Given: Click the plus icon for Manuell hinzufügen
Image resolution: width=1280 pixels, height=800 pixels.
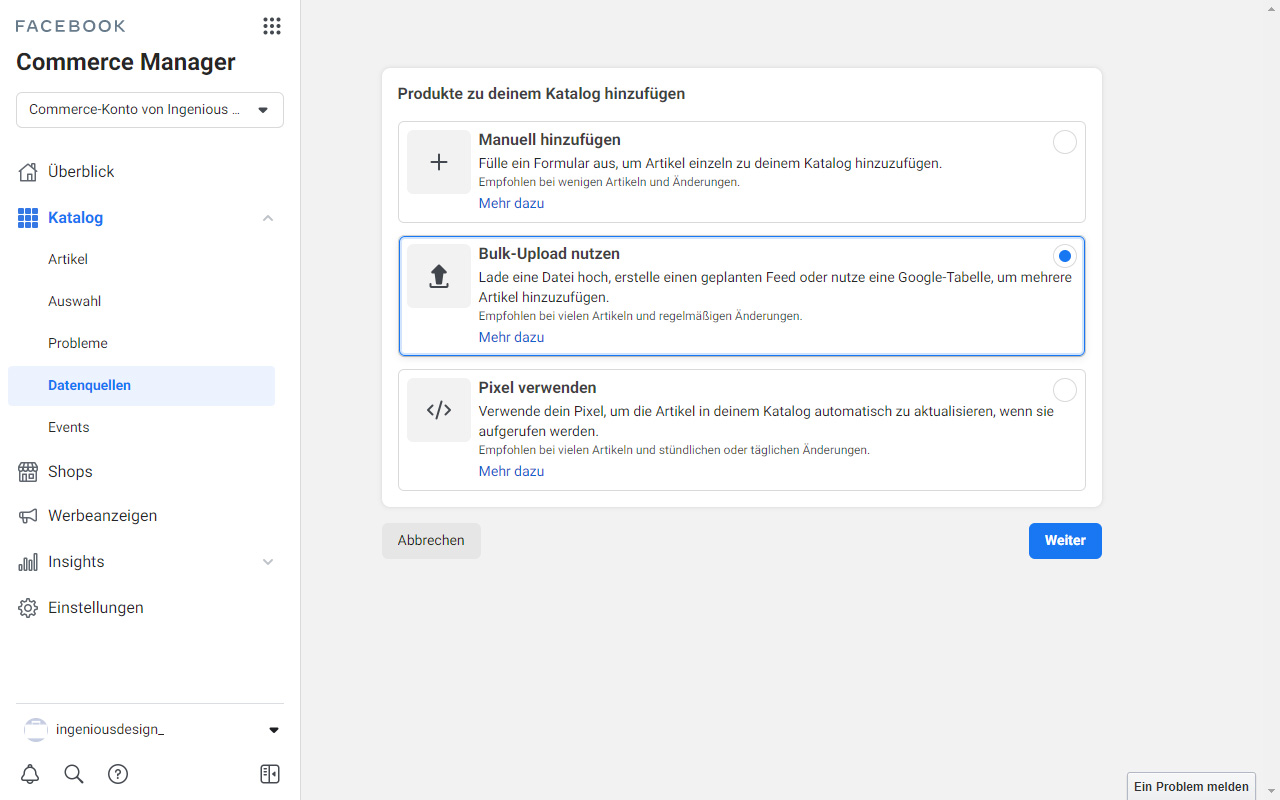Looking at the screenshot, I should point(439,162).
